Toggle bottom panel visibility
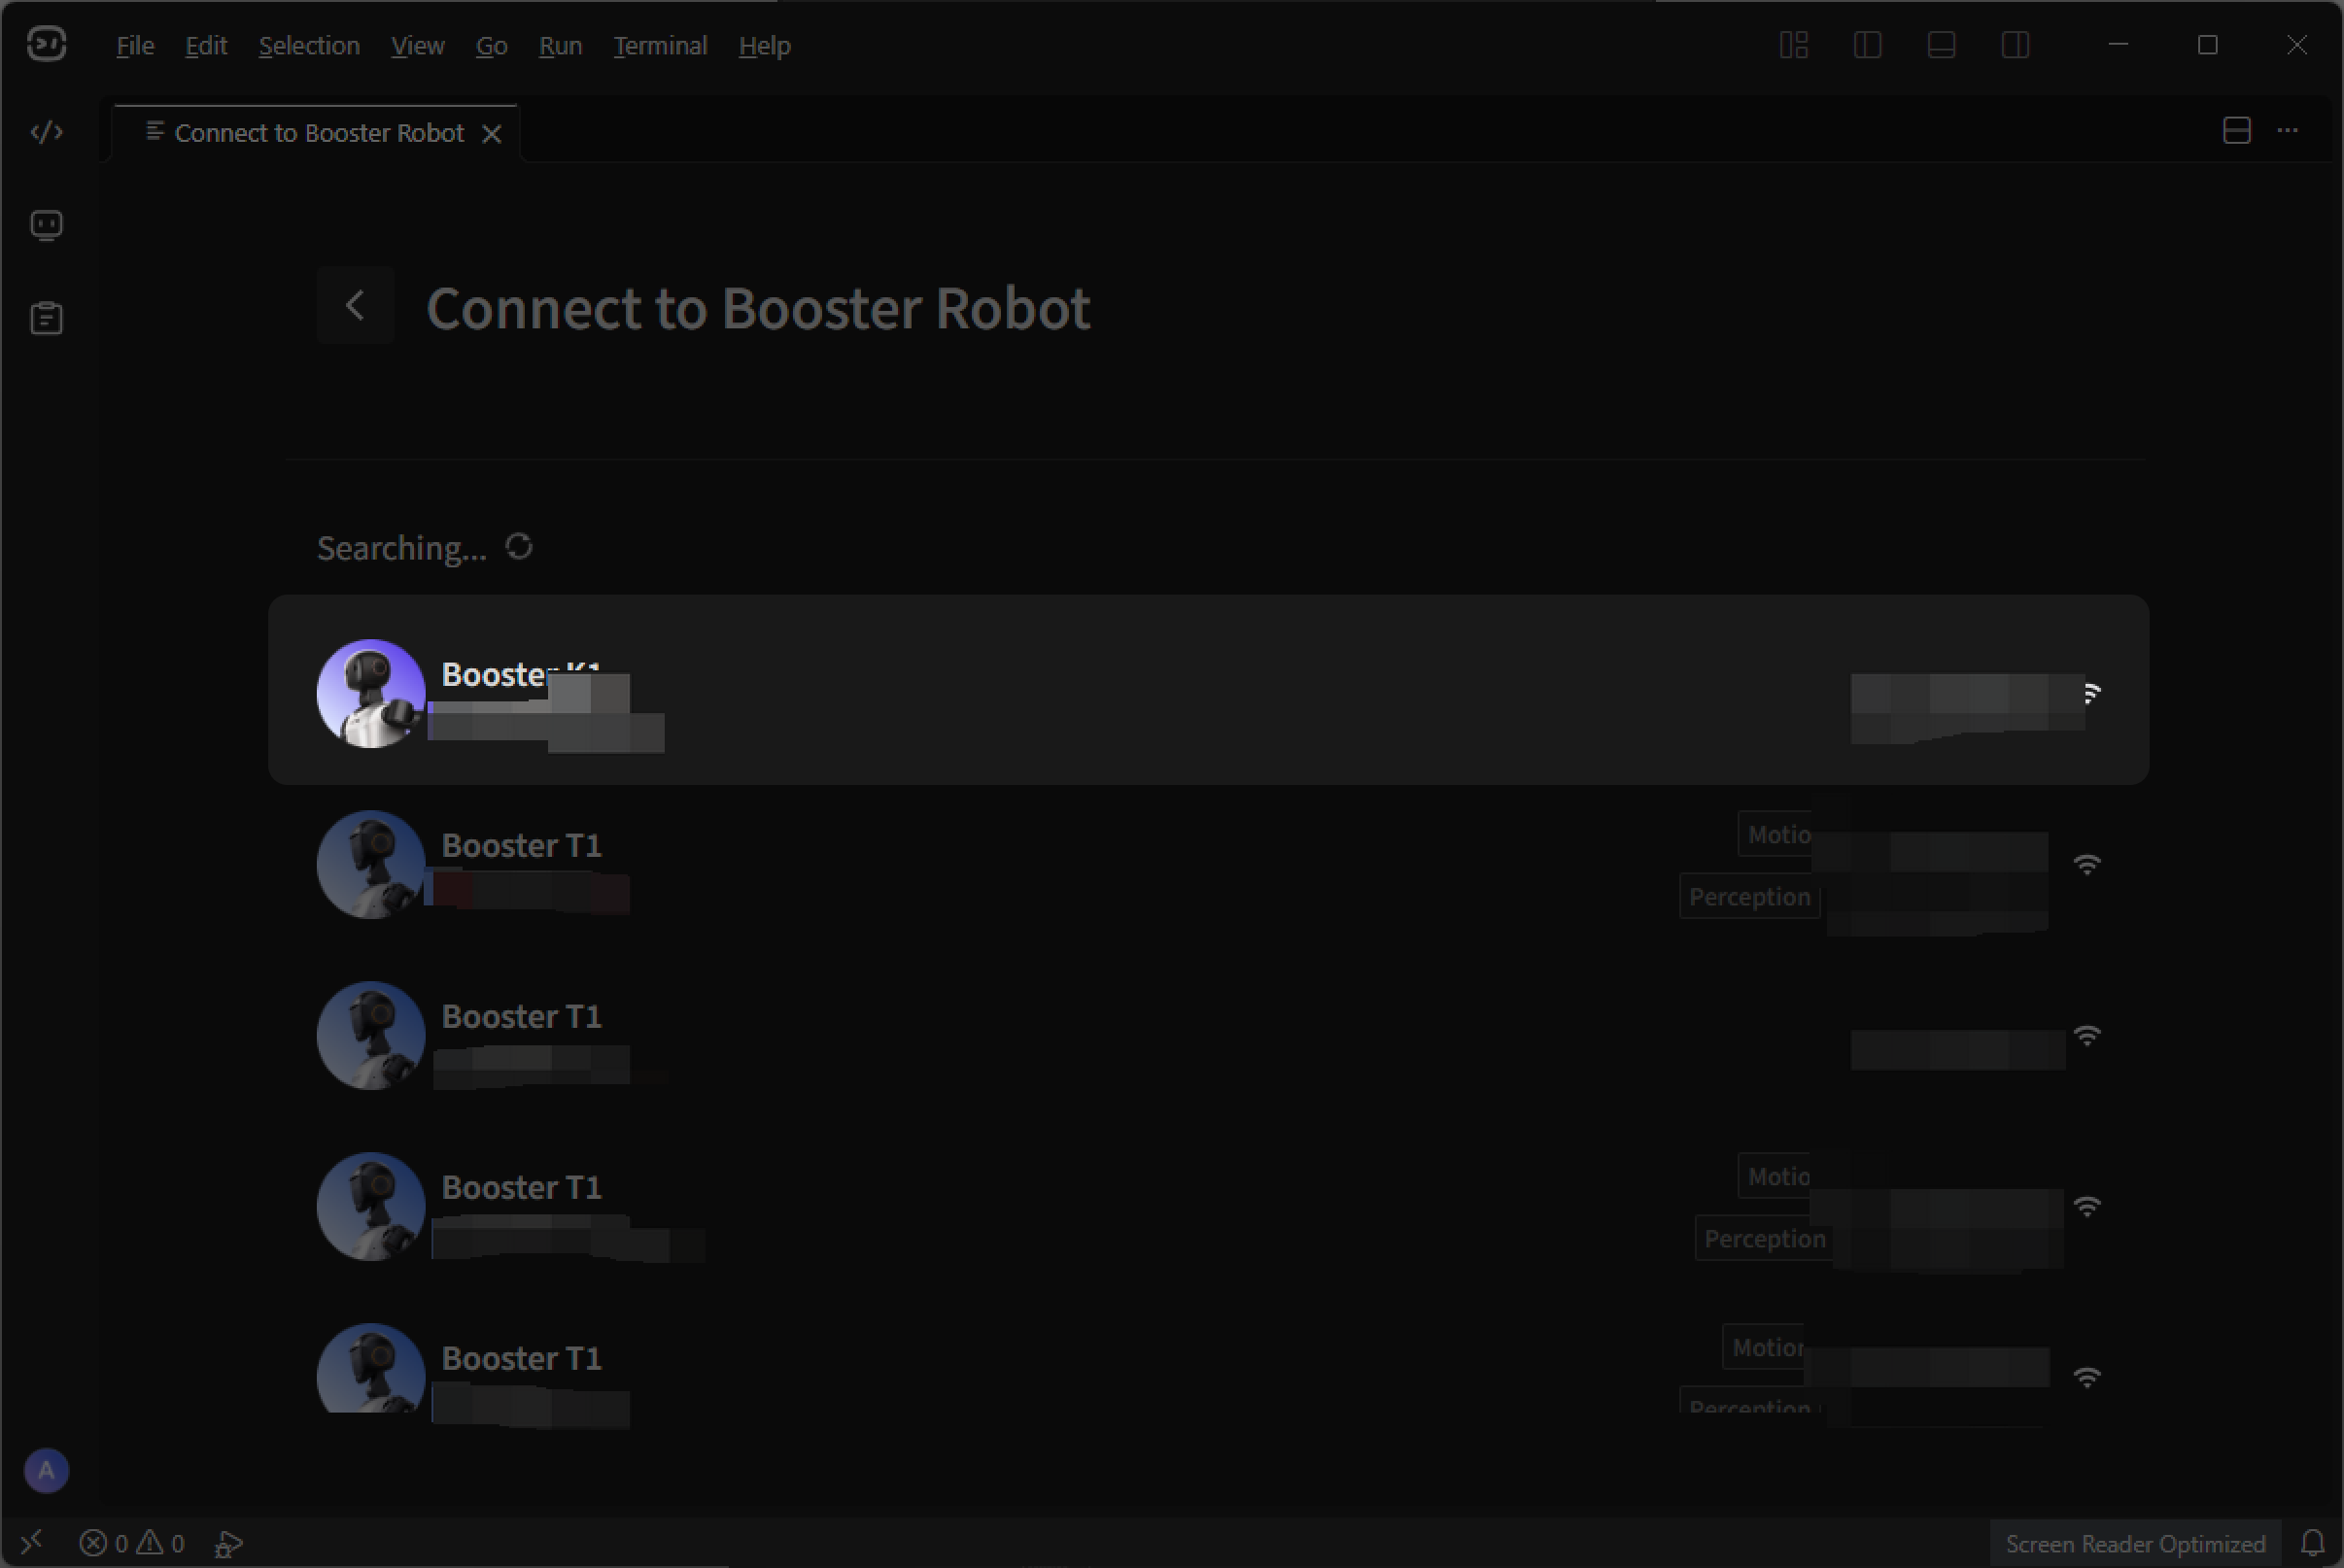Viewport: 2344px width, 1568px height. coord(1941,45)
